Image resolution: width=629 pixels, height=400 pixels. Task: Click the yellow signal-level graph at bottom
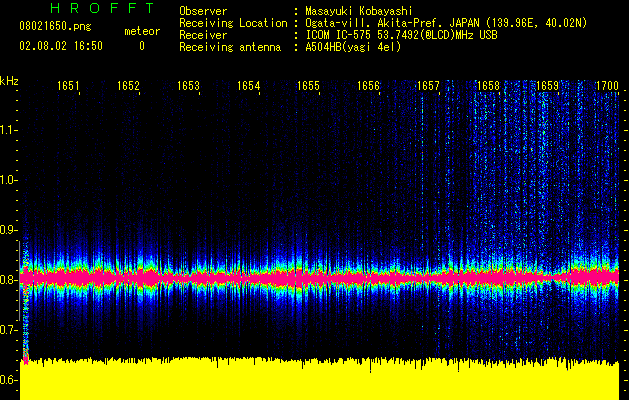pyautogui.click(x=319, y=380)
